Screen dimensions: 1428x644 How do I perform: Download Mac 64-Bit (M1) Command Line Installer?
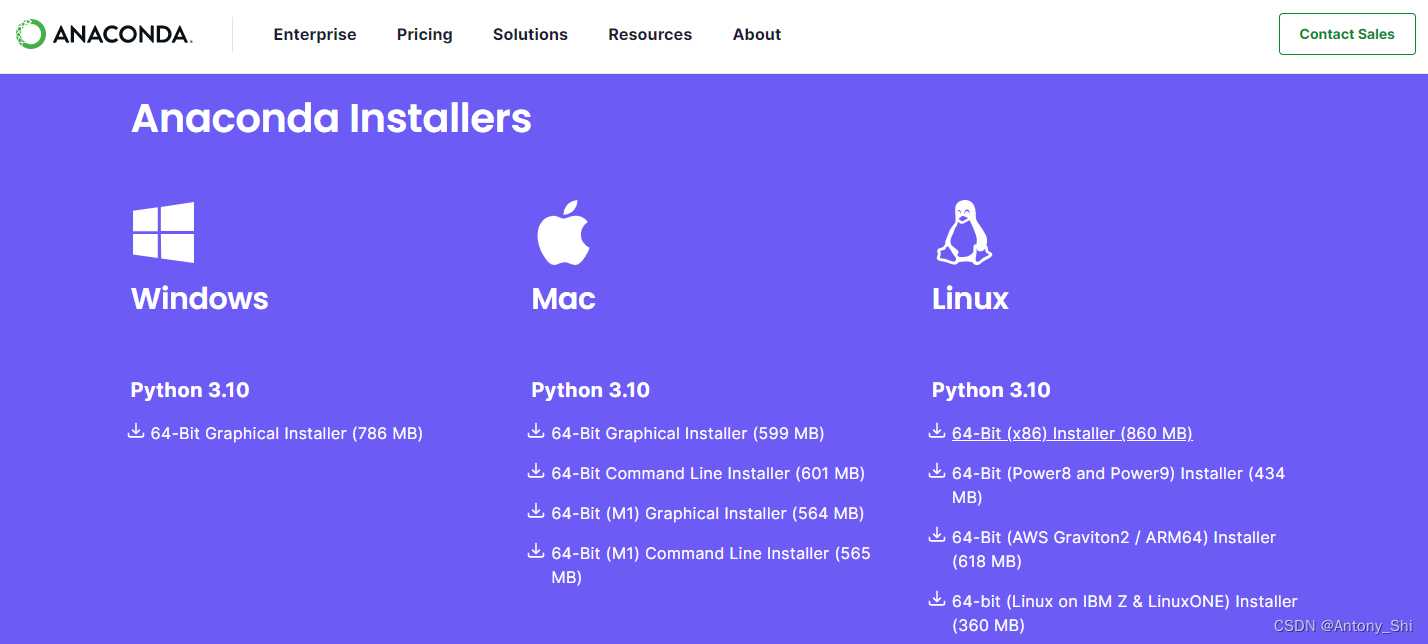[711, 565]
